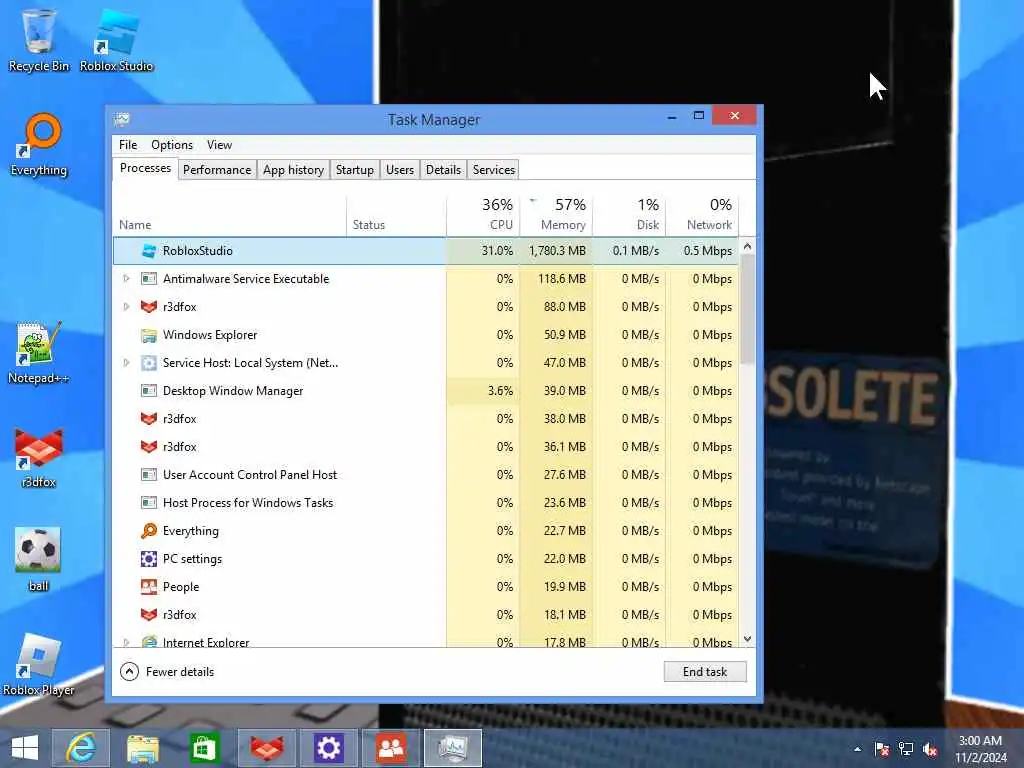Sort by the Status column header
The width and height of the screenshot is (1024, 768).
tap(396, 216)
